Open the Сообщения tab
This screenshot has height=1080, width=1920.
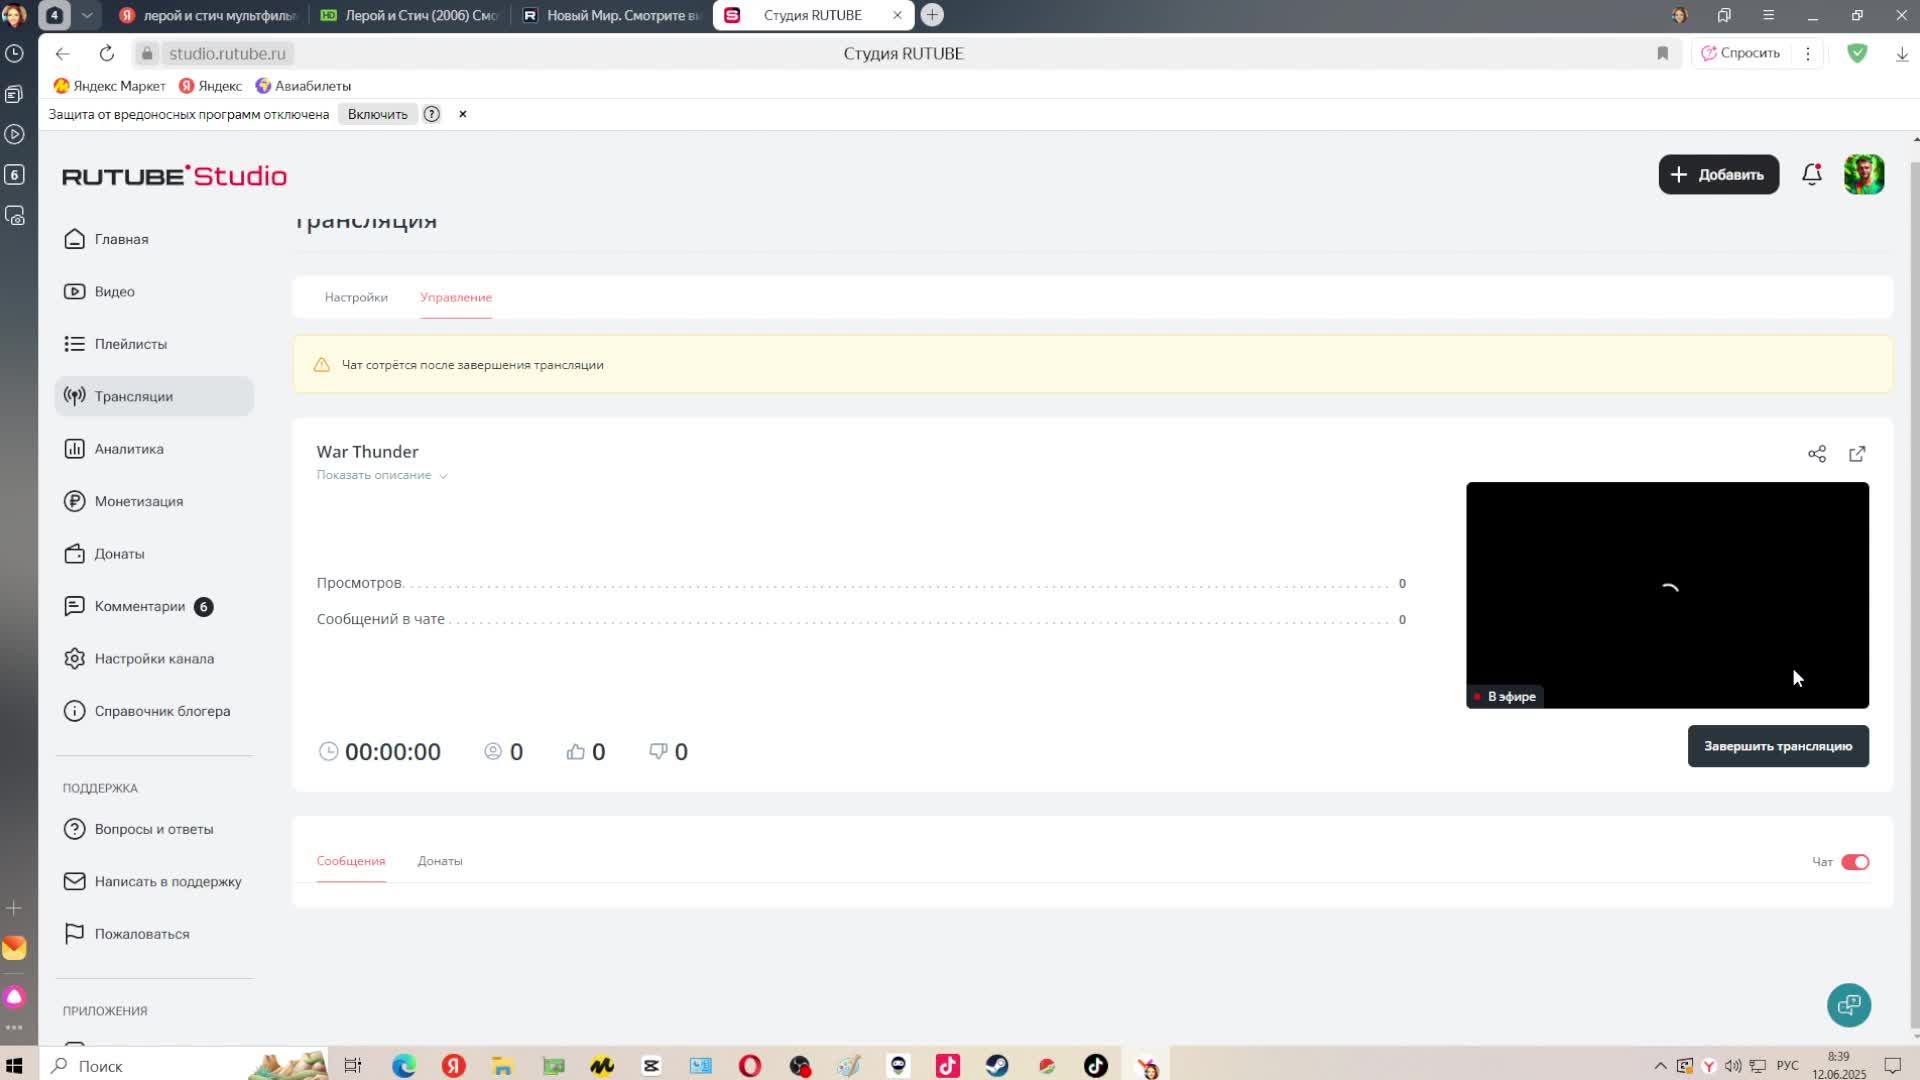tap(351, 861)
